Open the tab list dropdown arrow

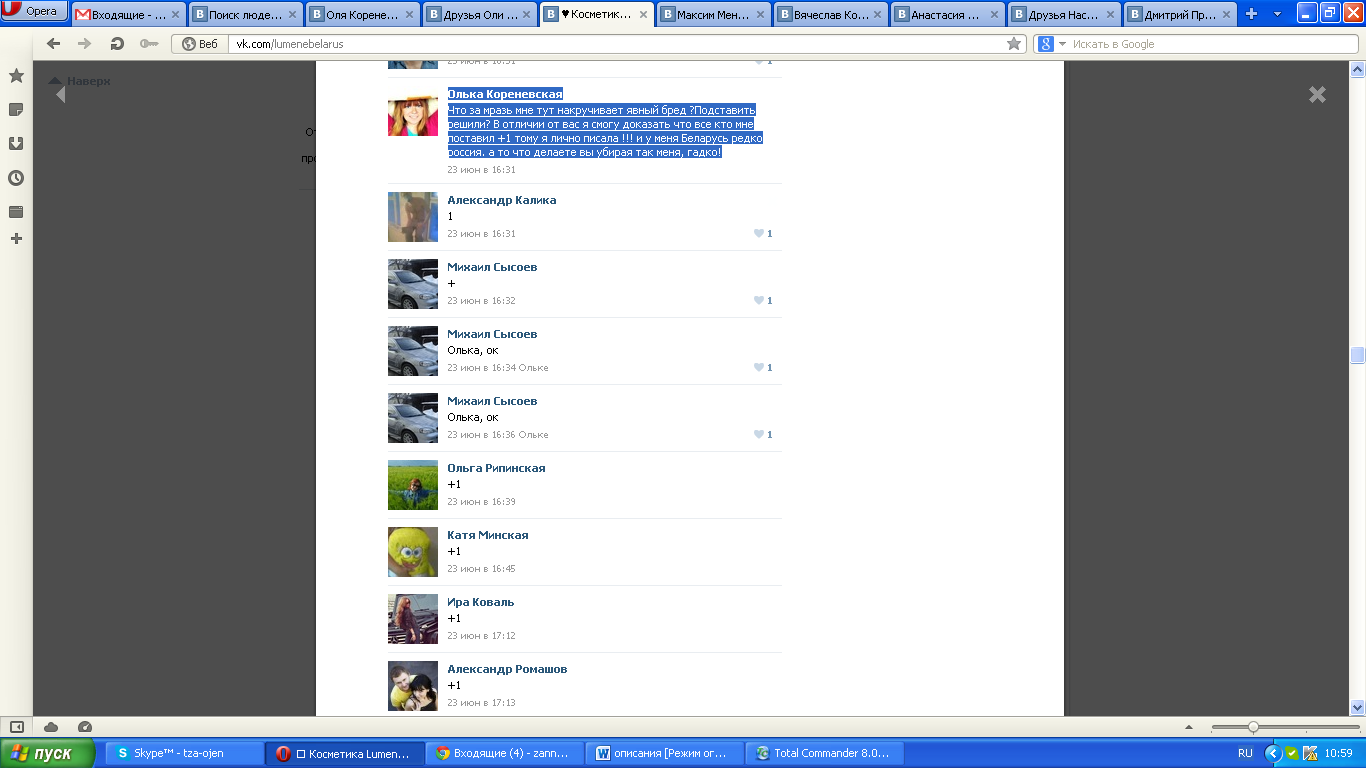(1277, 14)
